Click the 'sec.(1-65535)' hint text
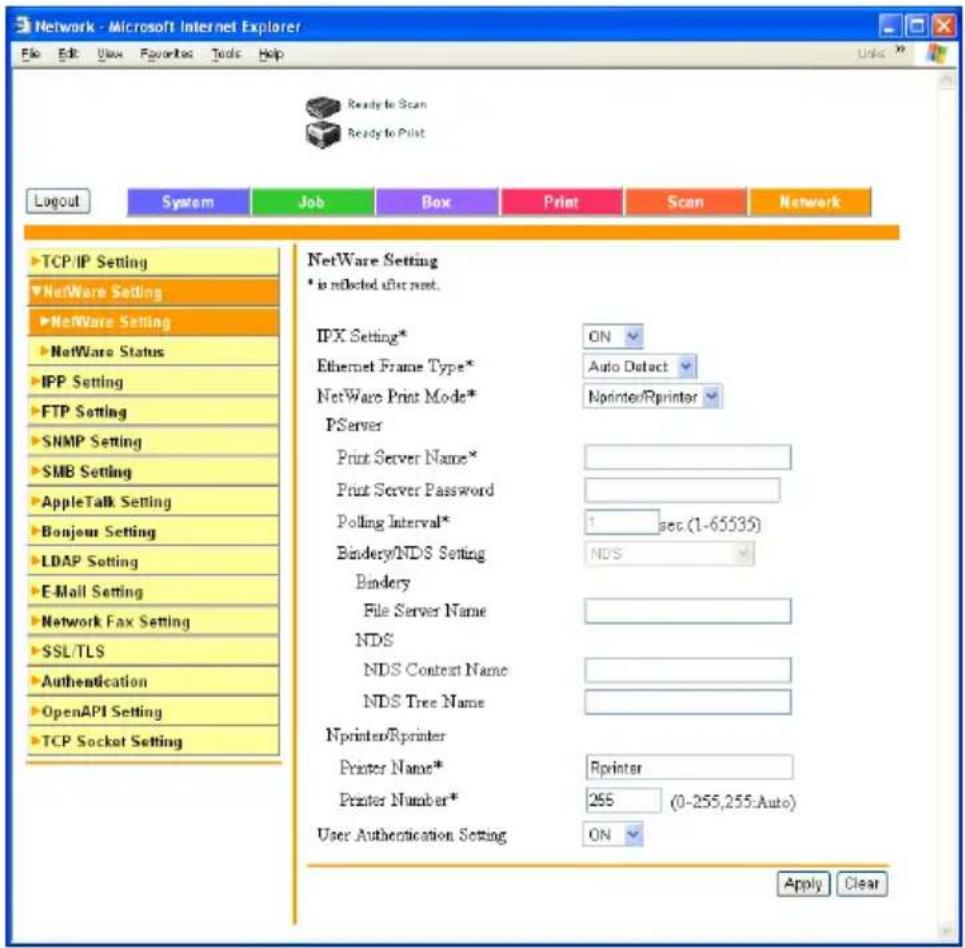This screenshot has height=948, width=965. pyautogui.click(x=710, y=524)
